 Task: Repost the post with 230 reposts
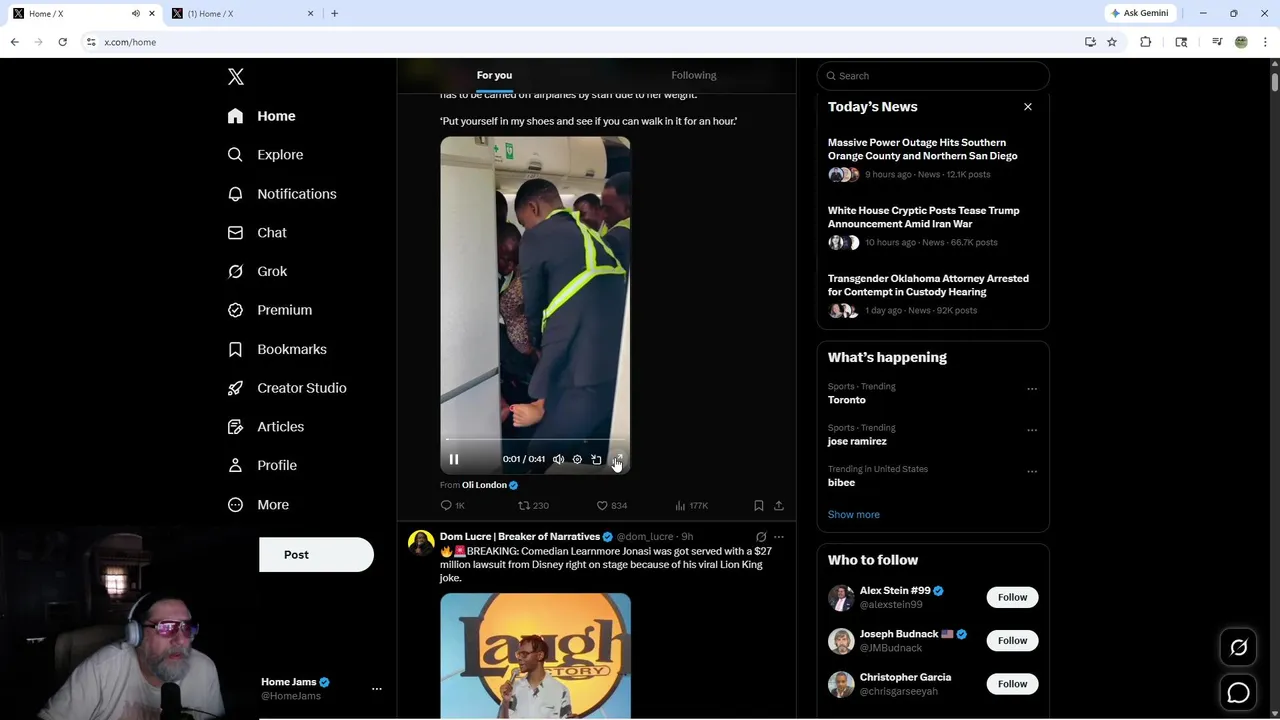click(x=533, y=506)
